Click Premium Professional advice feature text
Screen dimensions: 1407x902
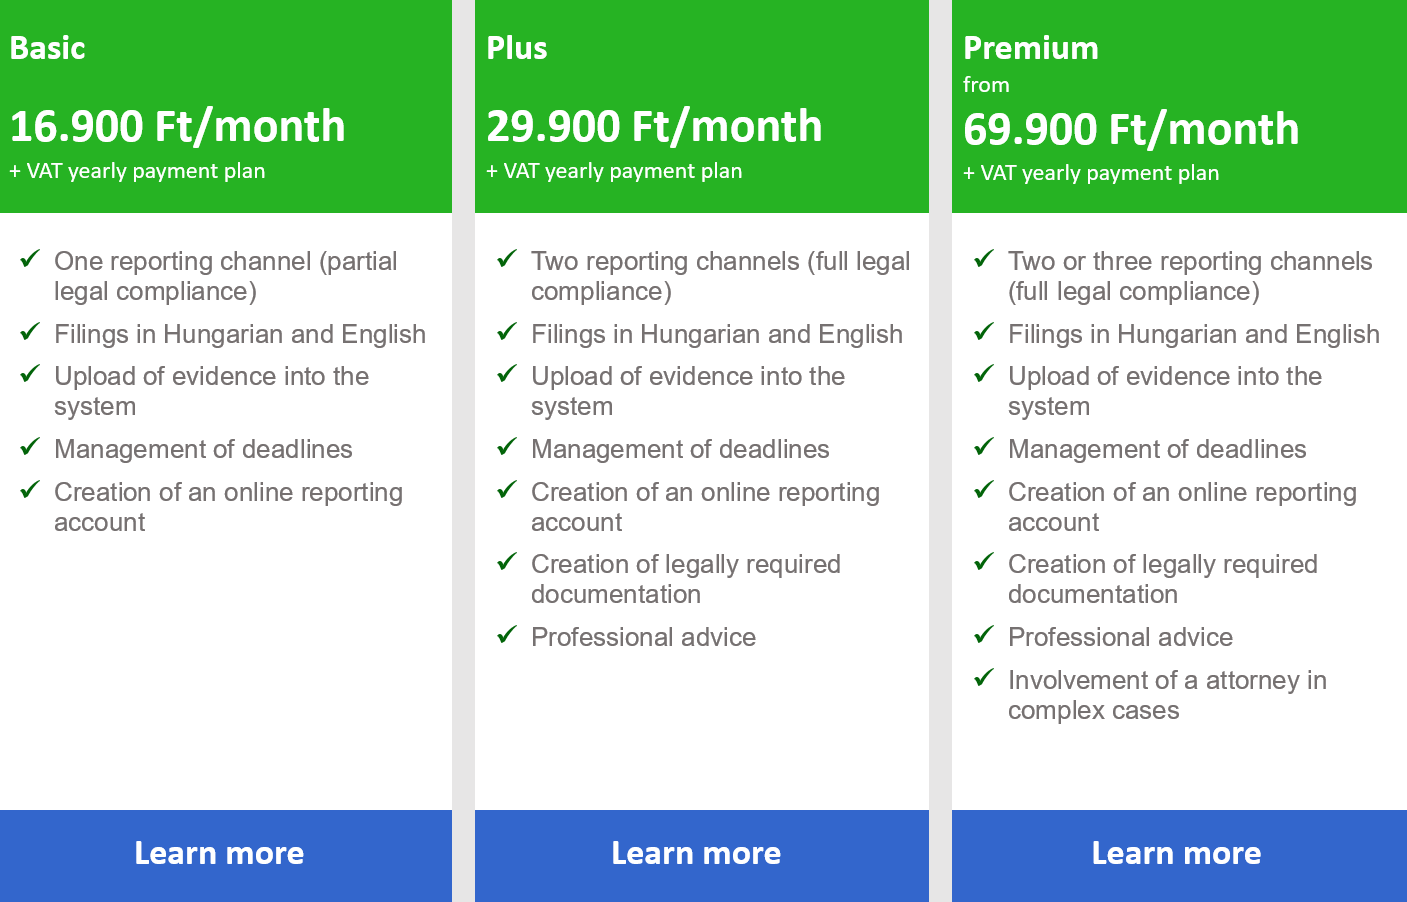(x=1120, y=637)
